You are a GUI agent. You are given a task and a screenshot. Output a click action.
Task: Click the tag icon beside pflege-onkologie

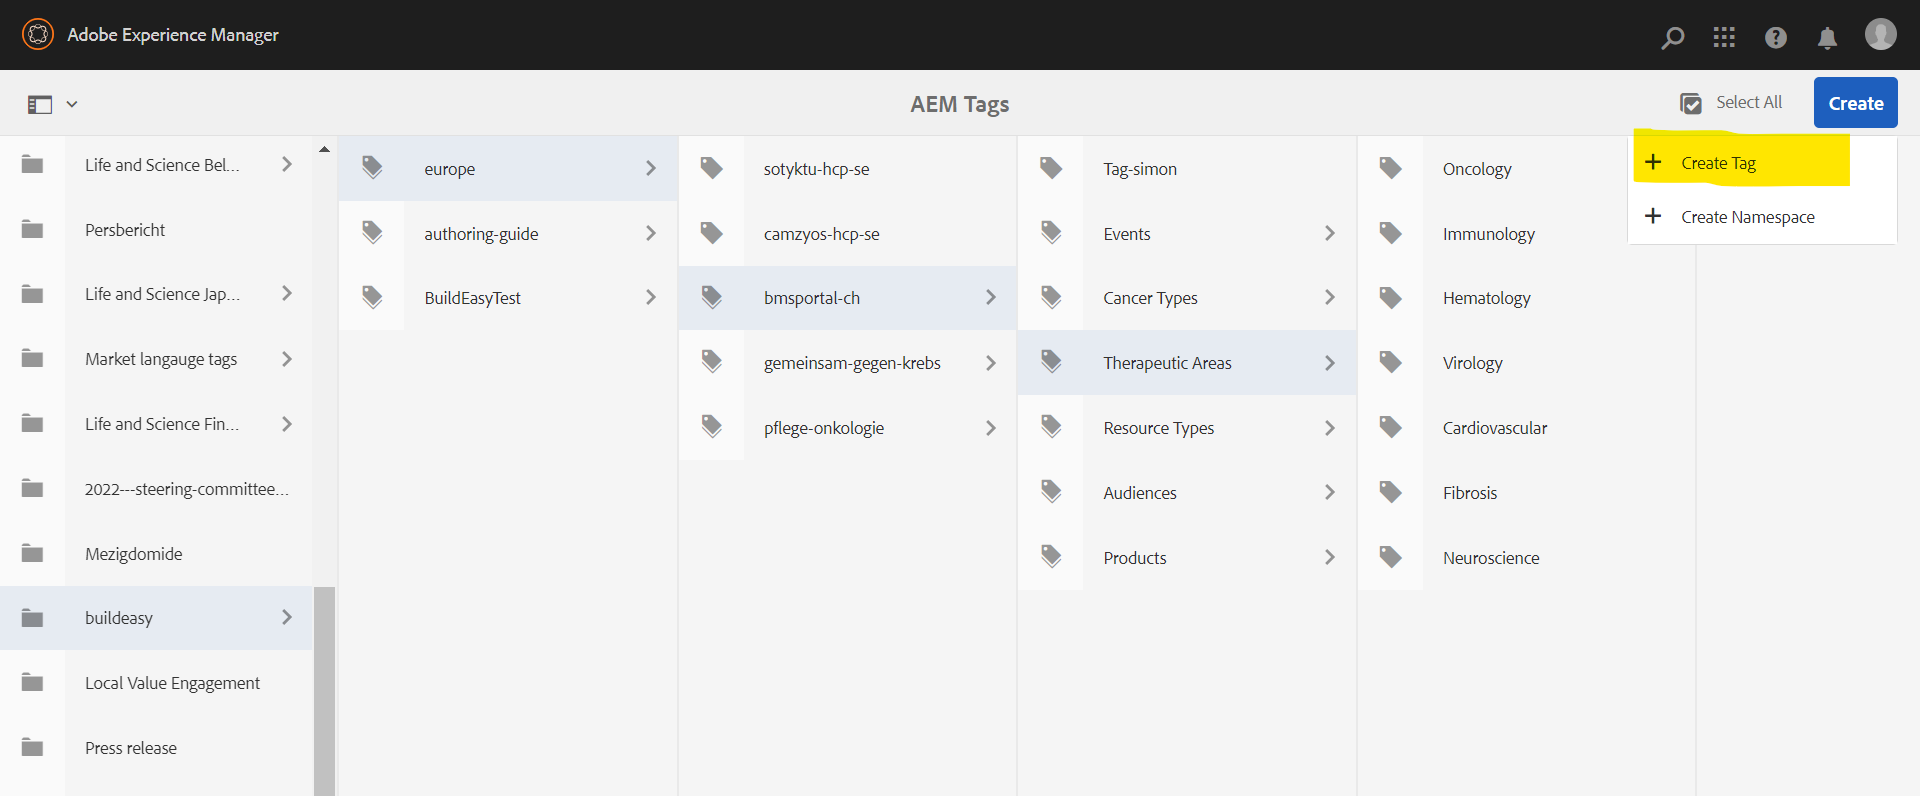point(712,426)
